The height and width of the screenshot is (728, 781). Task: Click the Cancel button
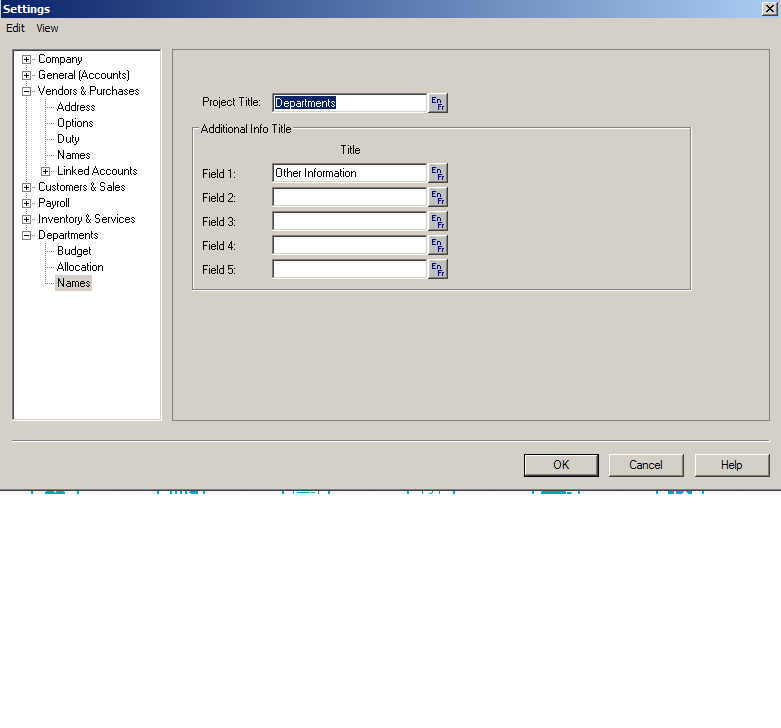click(646, 465)
